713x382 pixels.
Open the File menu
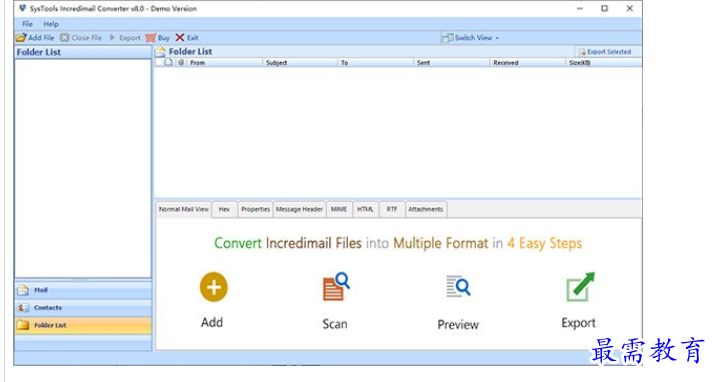click(x=28, y=24)
